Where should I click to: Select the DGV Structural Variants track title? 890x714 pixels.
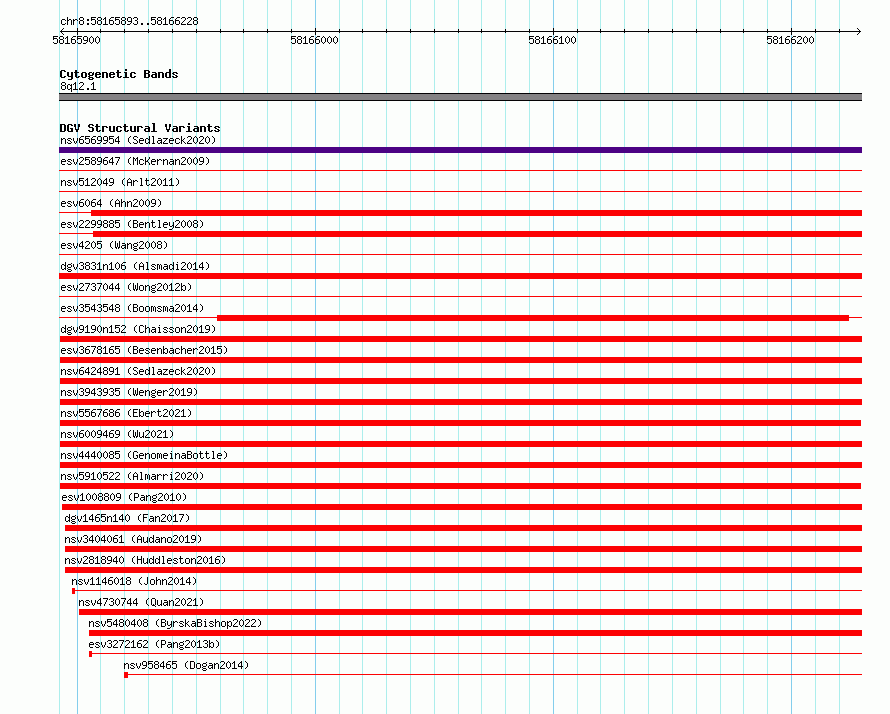140,128
